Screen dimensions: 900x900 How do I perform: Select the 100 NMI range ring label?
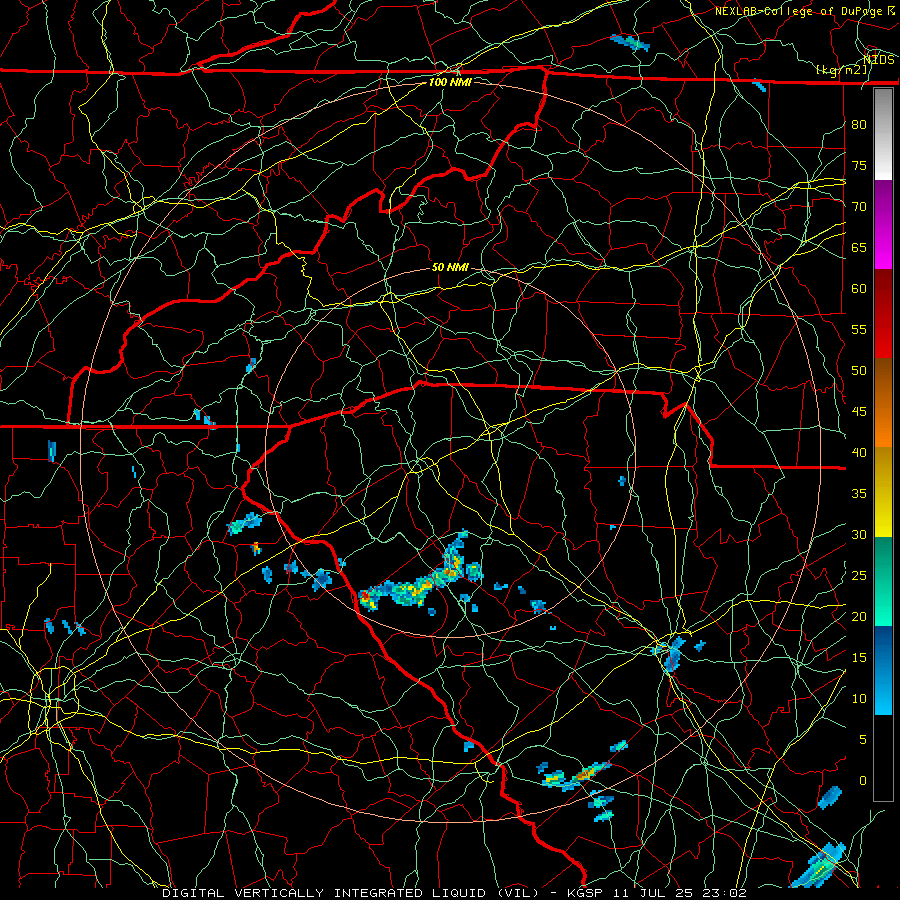click(x=450, y=82)
